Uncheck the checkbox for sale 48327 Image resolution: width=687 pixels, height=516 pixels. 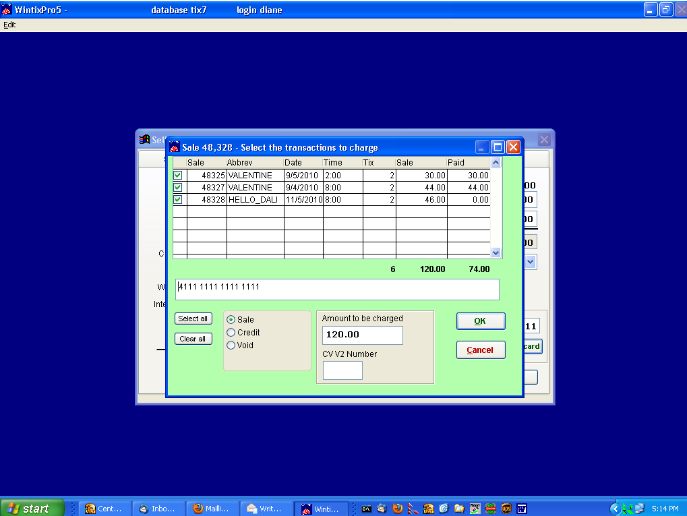178,187
